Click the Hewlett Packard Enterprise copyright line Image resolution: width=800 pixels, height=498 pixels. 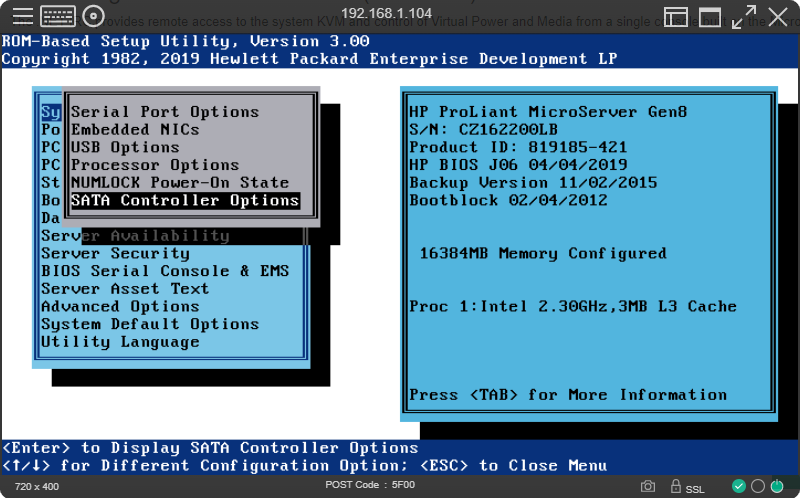coord(309,59)
